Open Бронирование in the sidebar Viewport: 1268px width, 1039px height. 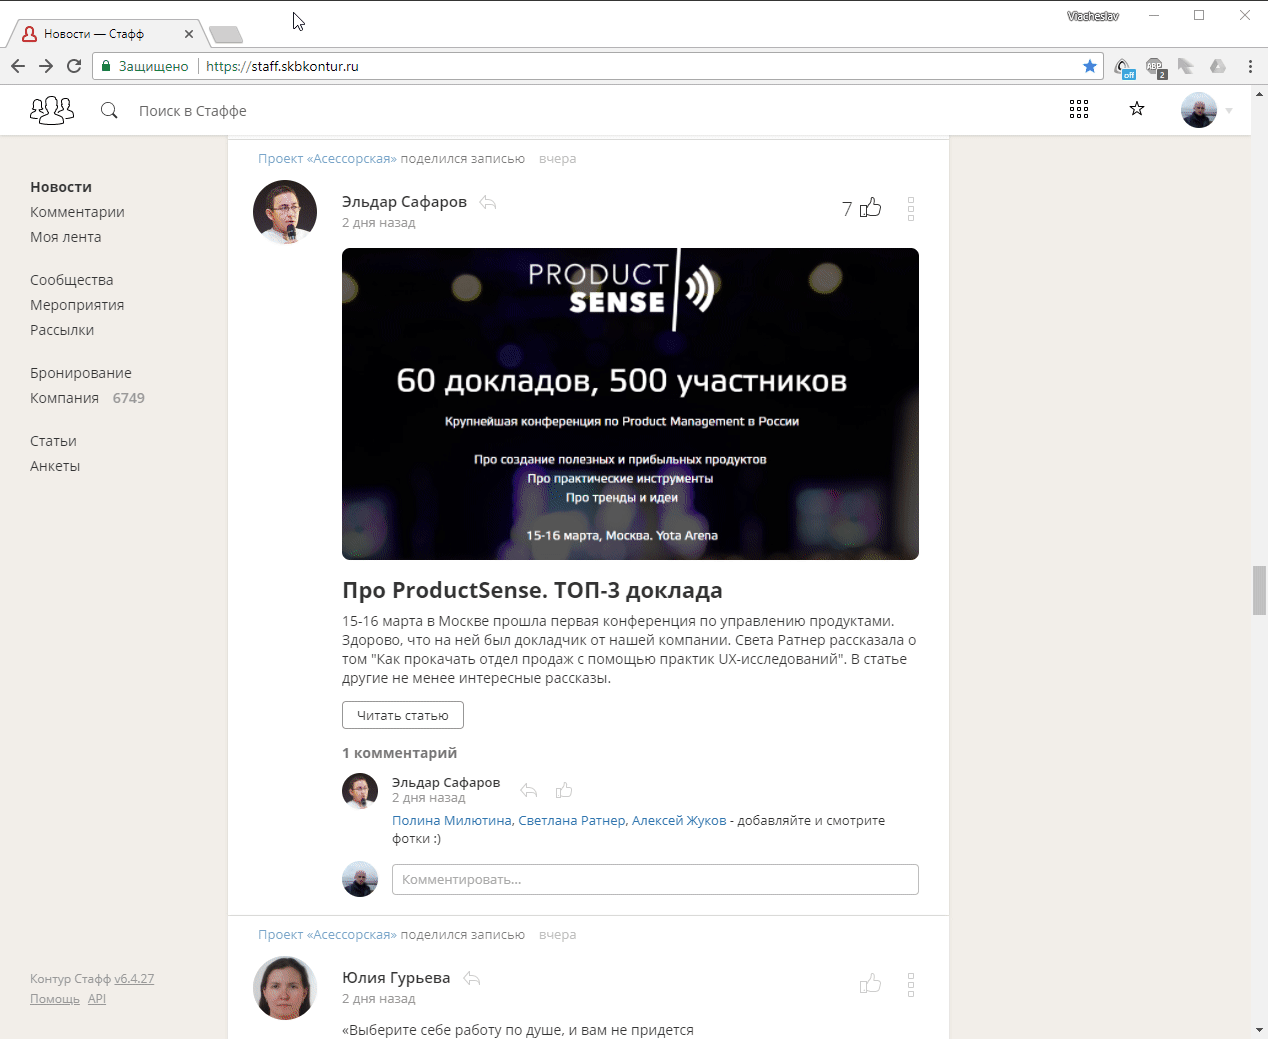[81, 373]
